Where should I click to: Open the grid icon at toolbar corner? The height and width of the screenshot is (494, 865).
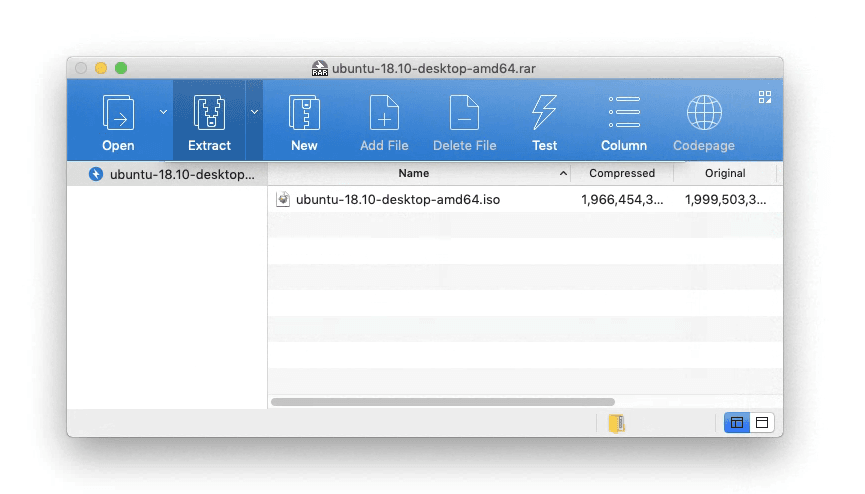(x=765, y=97)
